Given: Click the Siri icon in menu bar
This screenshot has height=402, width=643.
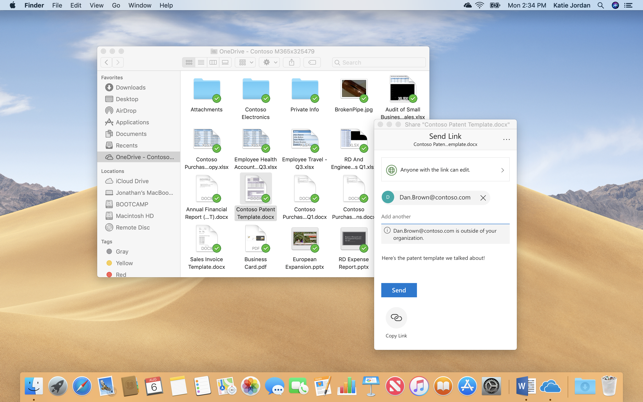Looking at the screenshot, I should click(x=615, y=5).
